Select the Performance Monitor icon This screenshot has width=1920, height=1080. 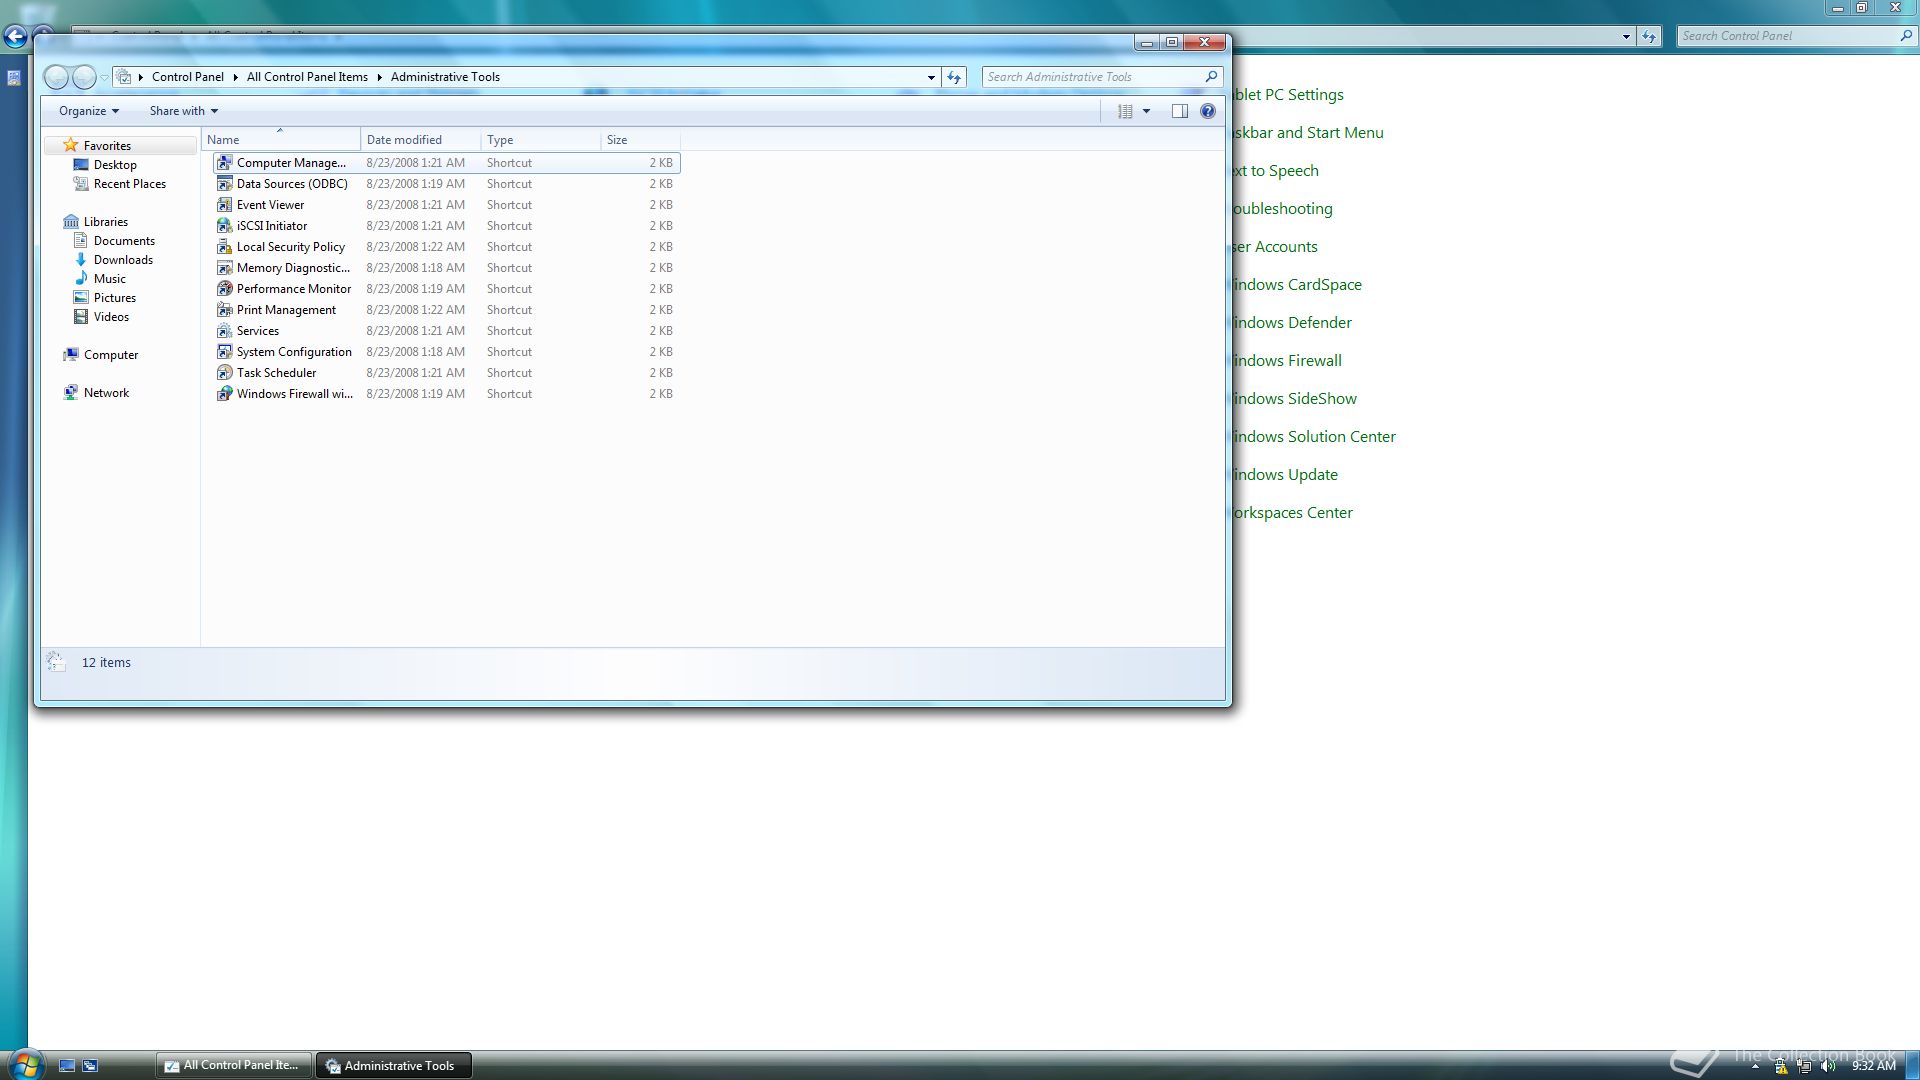pos(225,289)
